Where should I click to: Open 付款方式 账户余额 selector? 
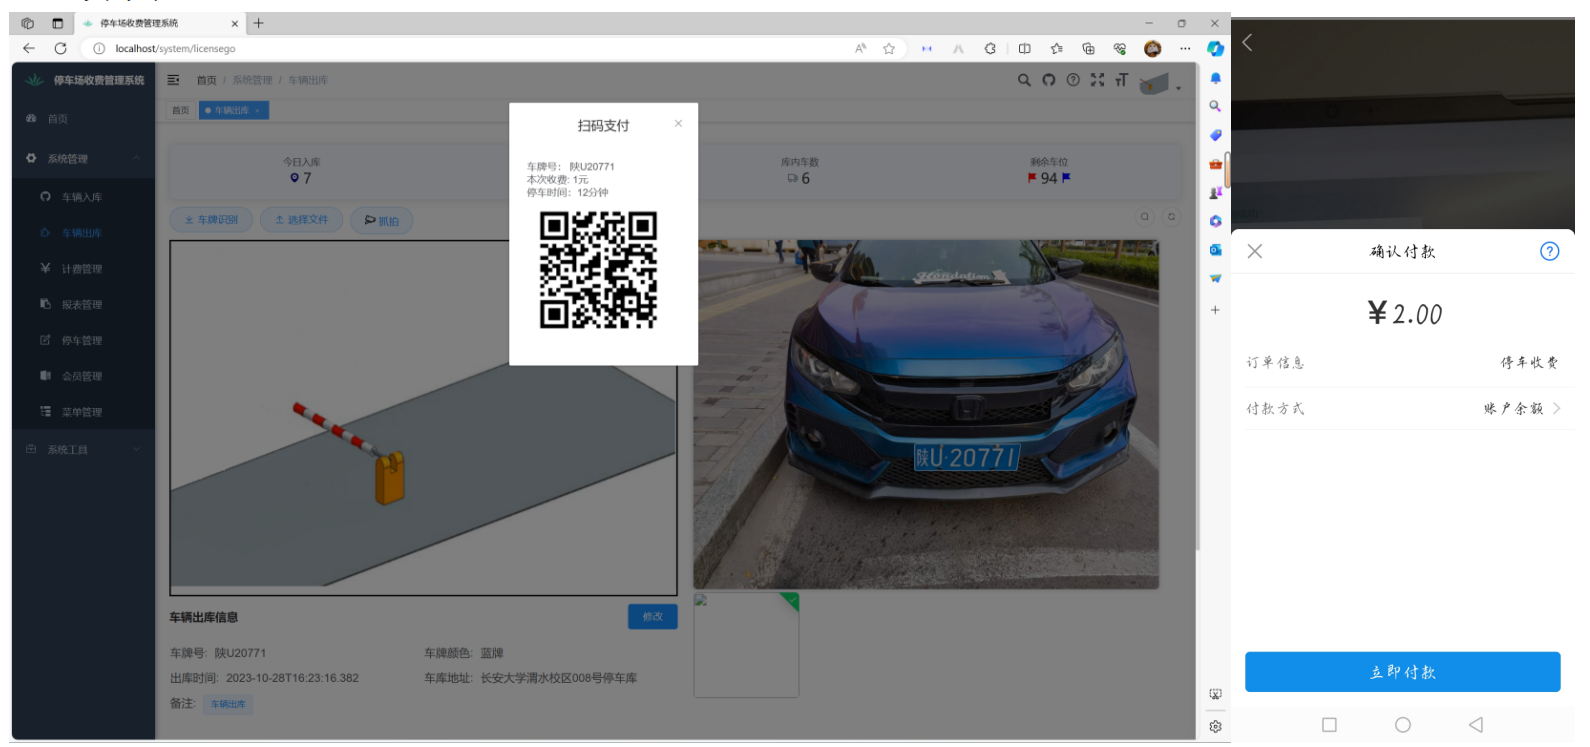[x=1403, y=408]
